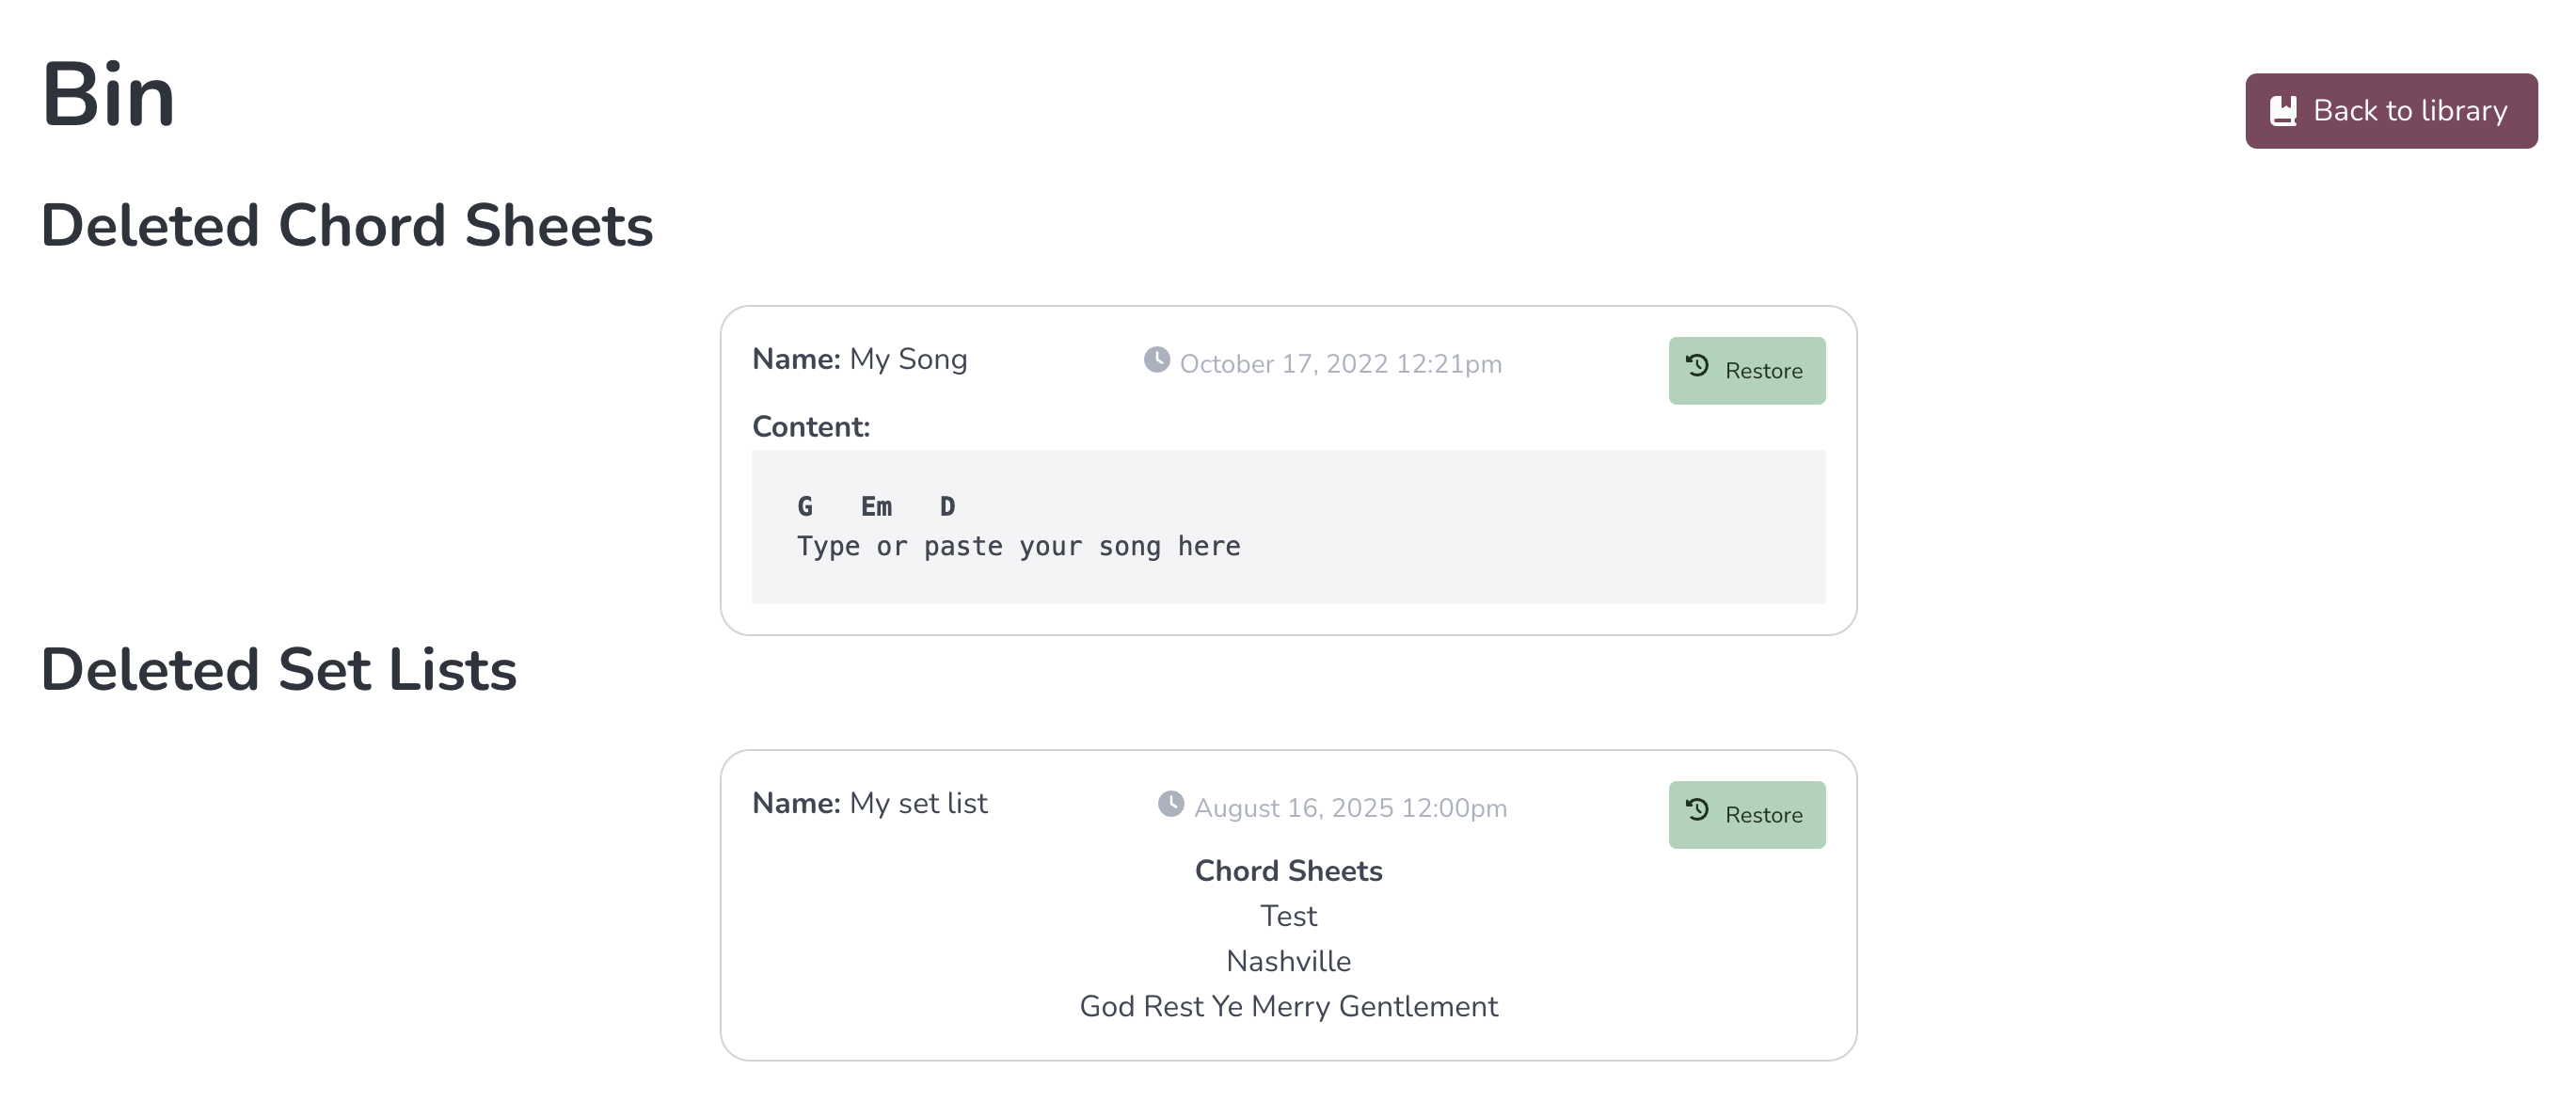This screenshot has width=2576, height=1118.
Task: Click the G Em D chord line
Action: (x=876, y=507)
